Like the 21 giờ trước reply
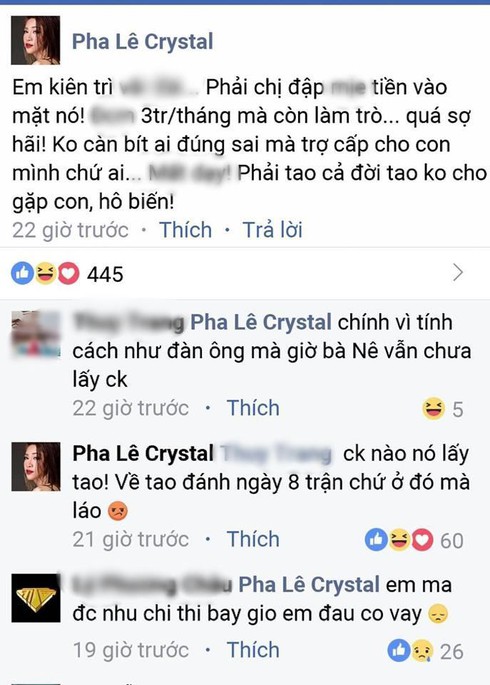The height and width of the screenshot is (685, 490). pyautogui.click(x=253, y=539)
